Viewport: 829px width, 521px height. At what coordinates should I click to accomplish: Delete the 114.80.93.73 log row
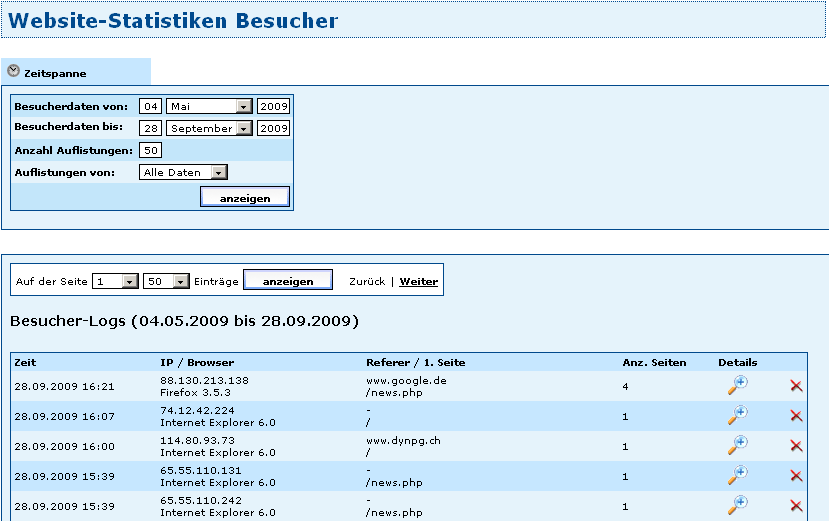point(796,446)
